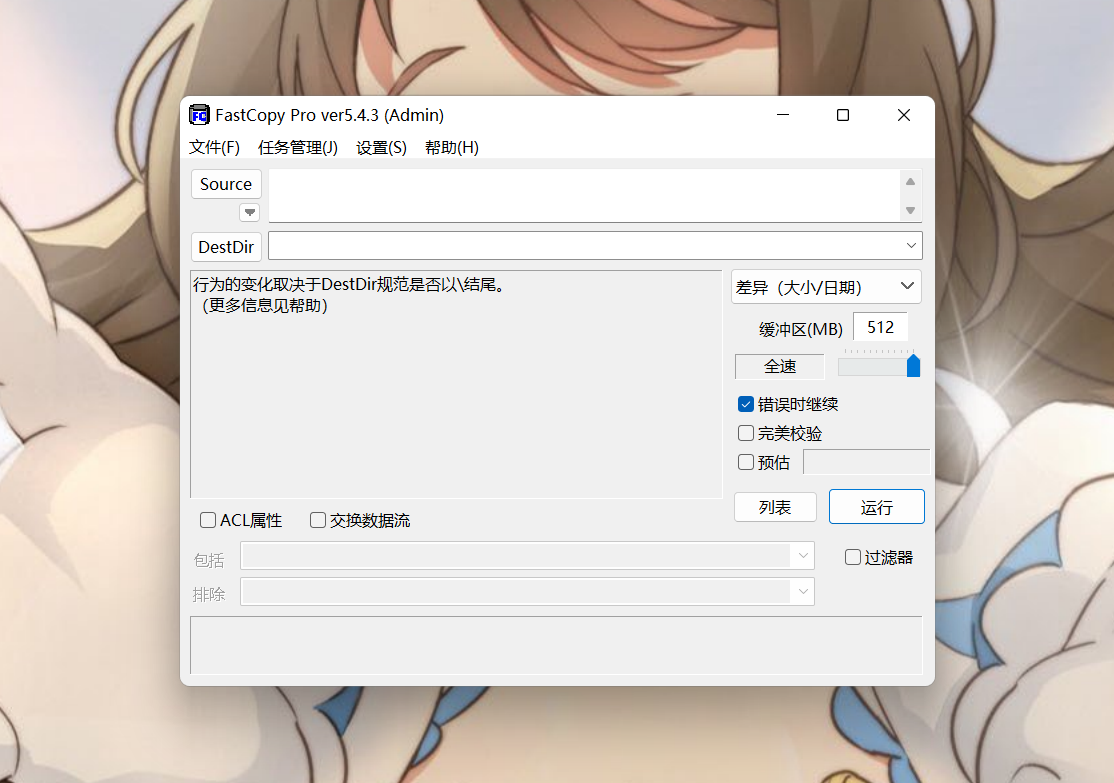This screenshot has height=783, width=1114.
Task: Uncheck the 错误时继续 checkbox
Action: click(x=746, y=404)
